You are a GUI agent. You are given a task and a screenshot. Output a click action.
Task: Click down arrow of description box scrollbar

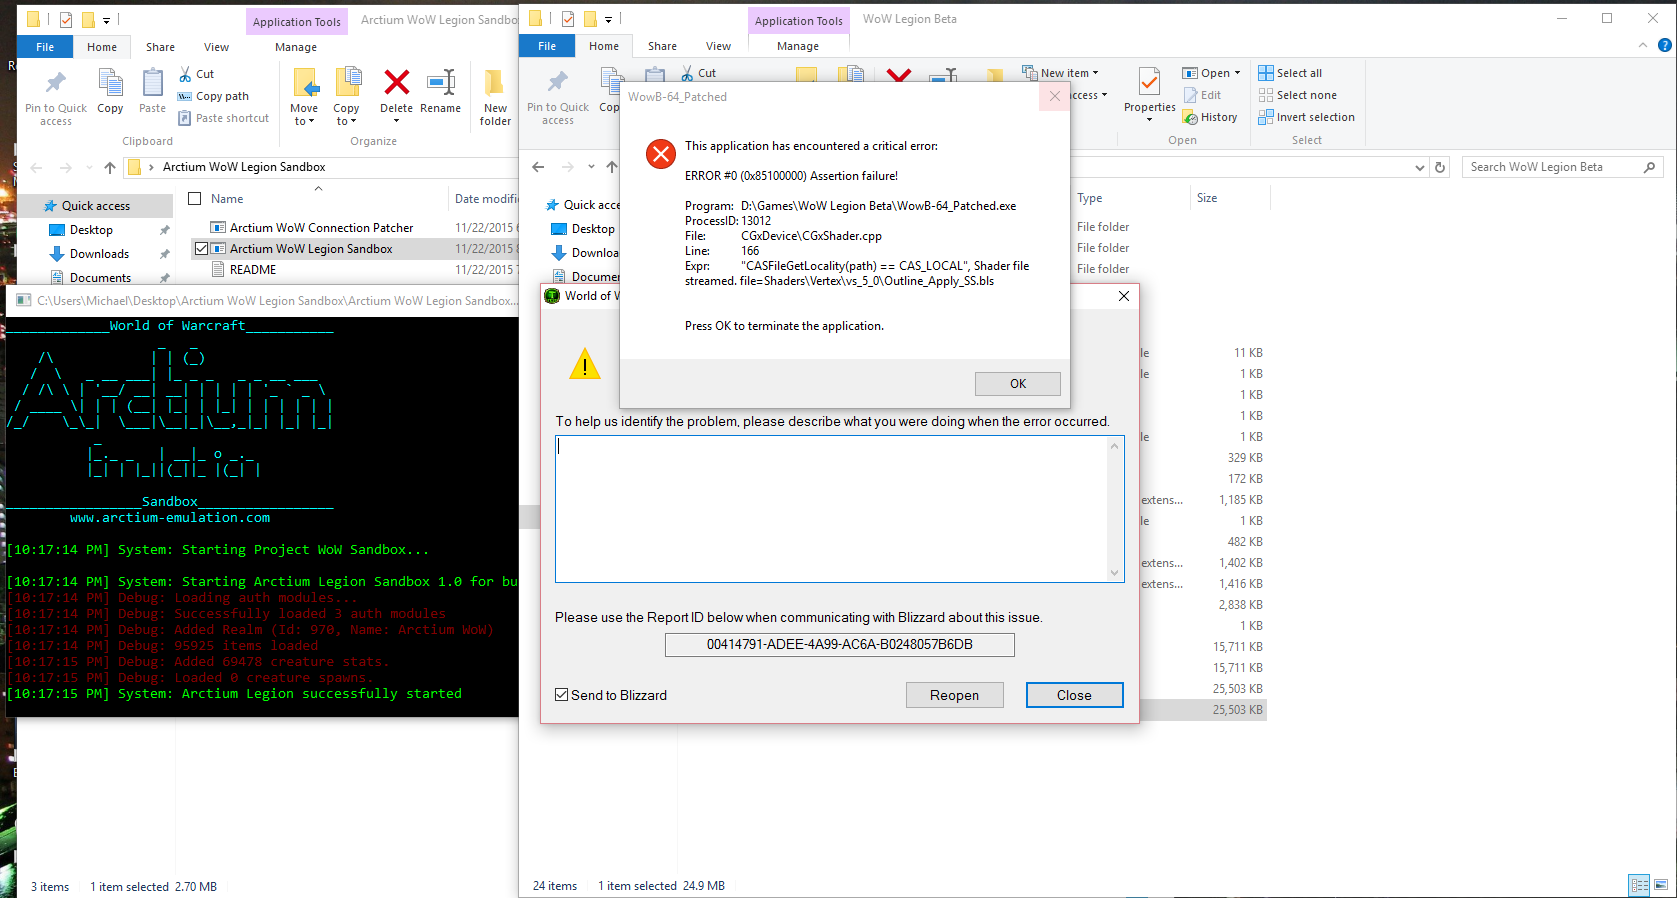tap(1114, 573)
